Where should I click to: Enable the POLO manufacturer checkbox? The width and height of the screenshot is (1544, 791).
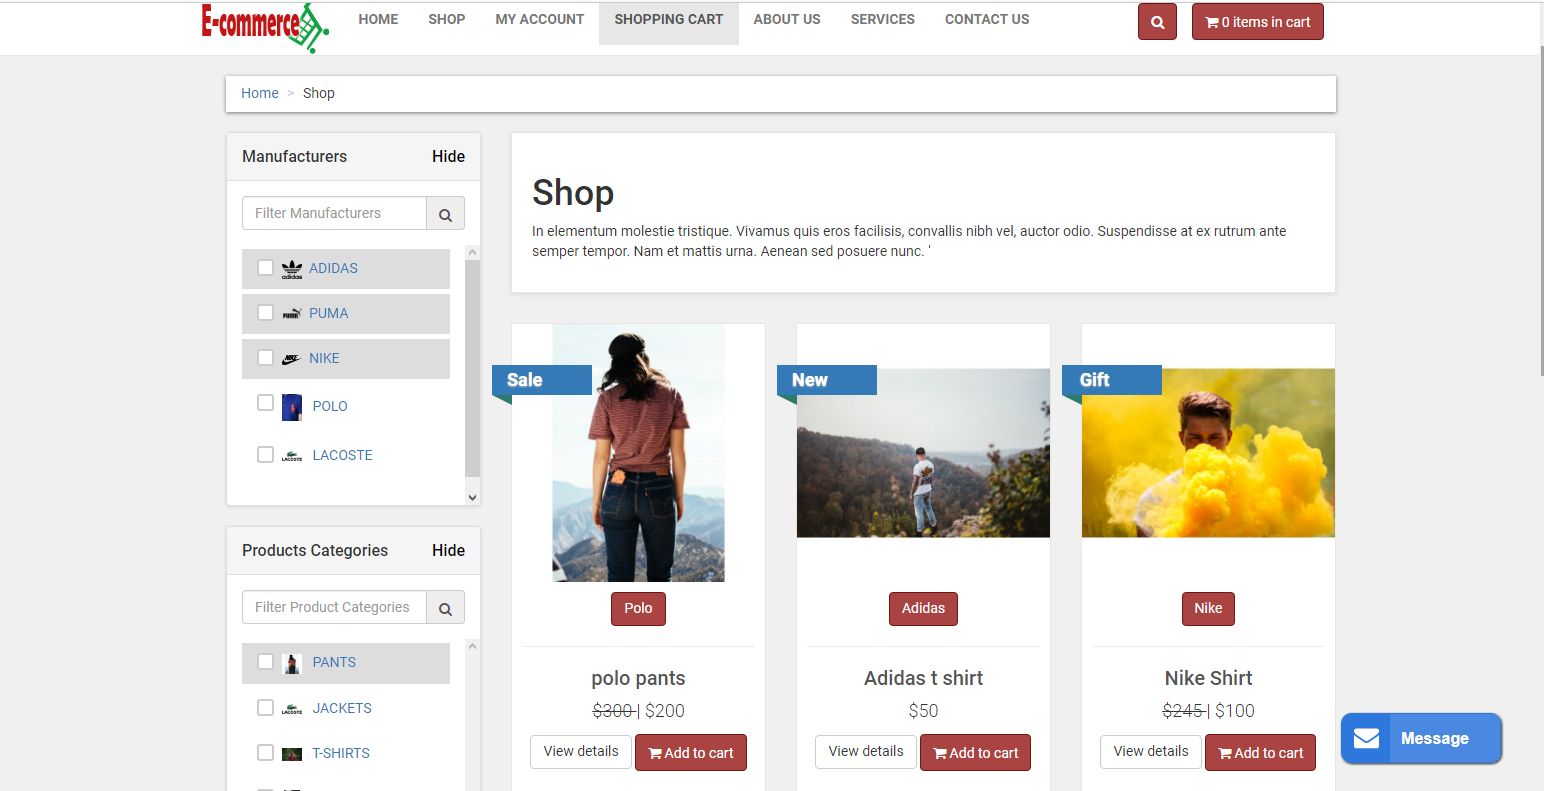pos(265,402)
